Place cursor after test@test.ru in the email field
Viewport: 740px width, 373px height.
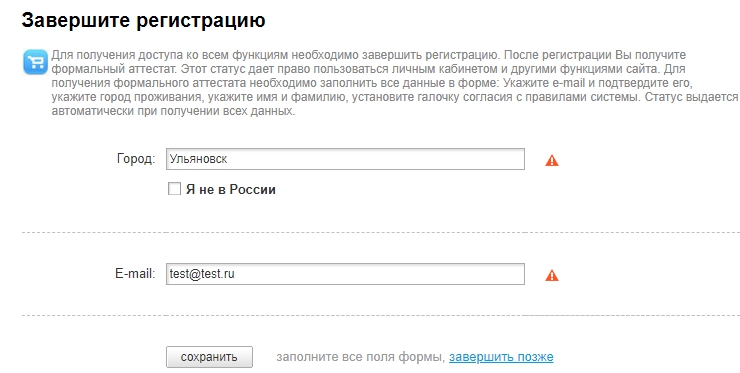pyautogui.click(x=236, y=274)
